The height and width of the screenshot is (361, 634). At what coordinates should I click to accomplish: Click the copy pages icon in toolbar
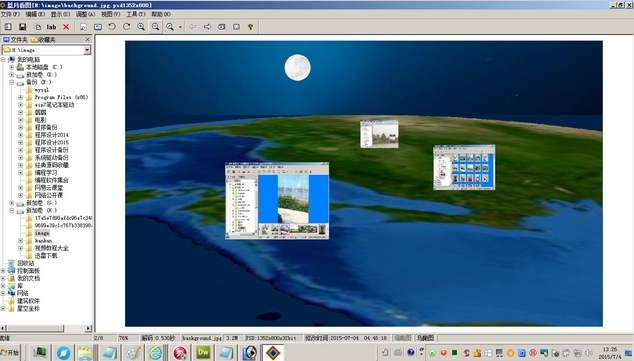tap(37, 27)
